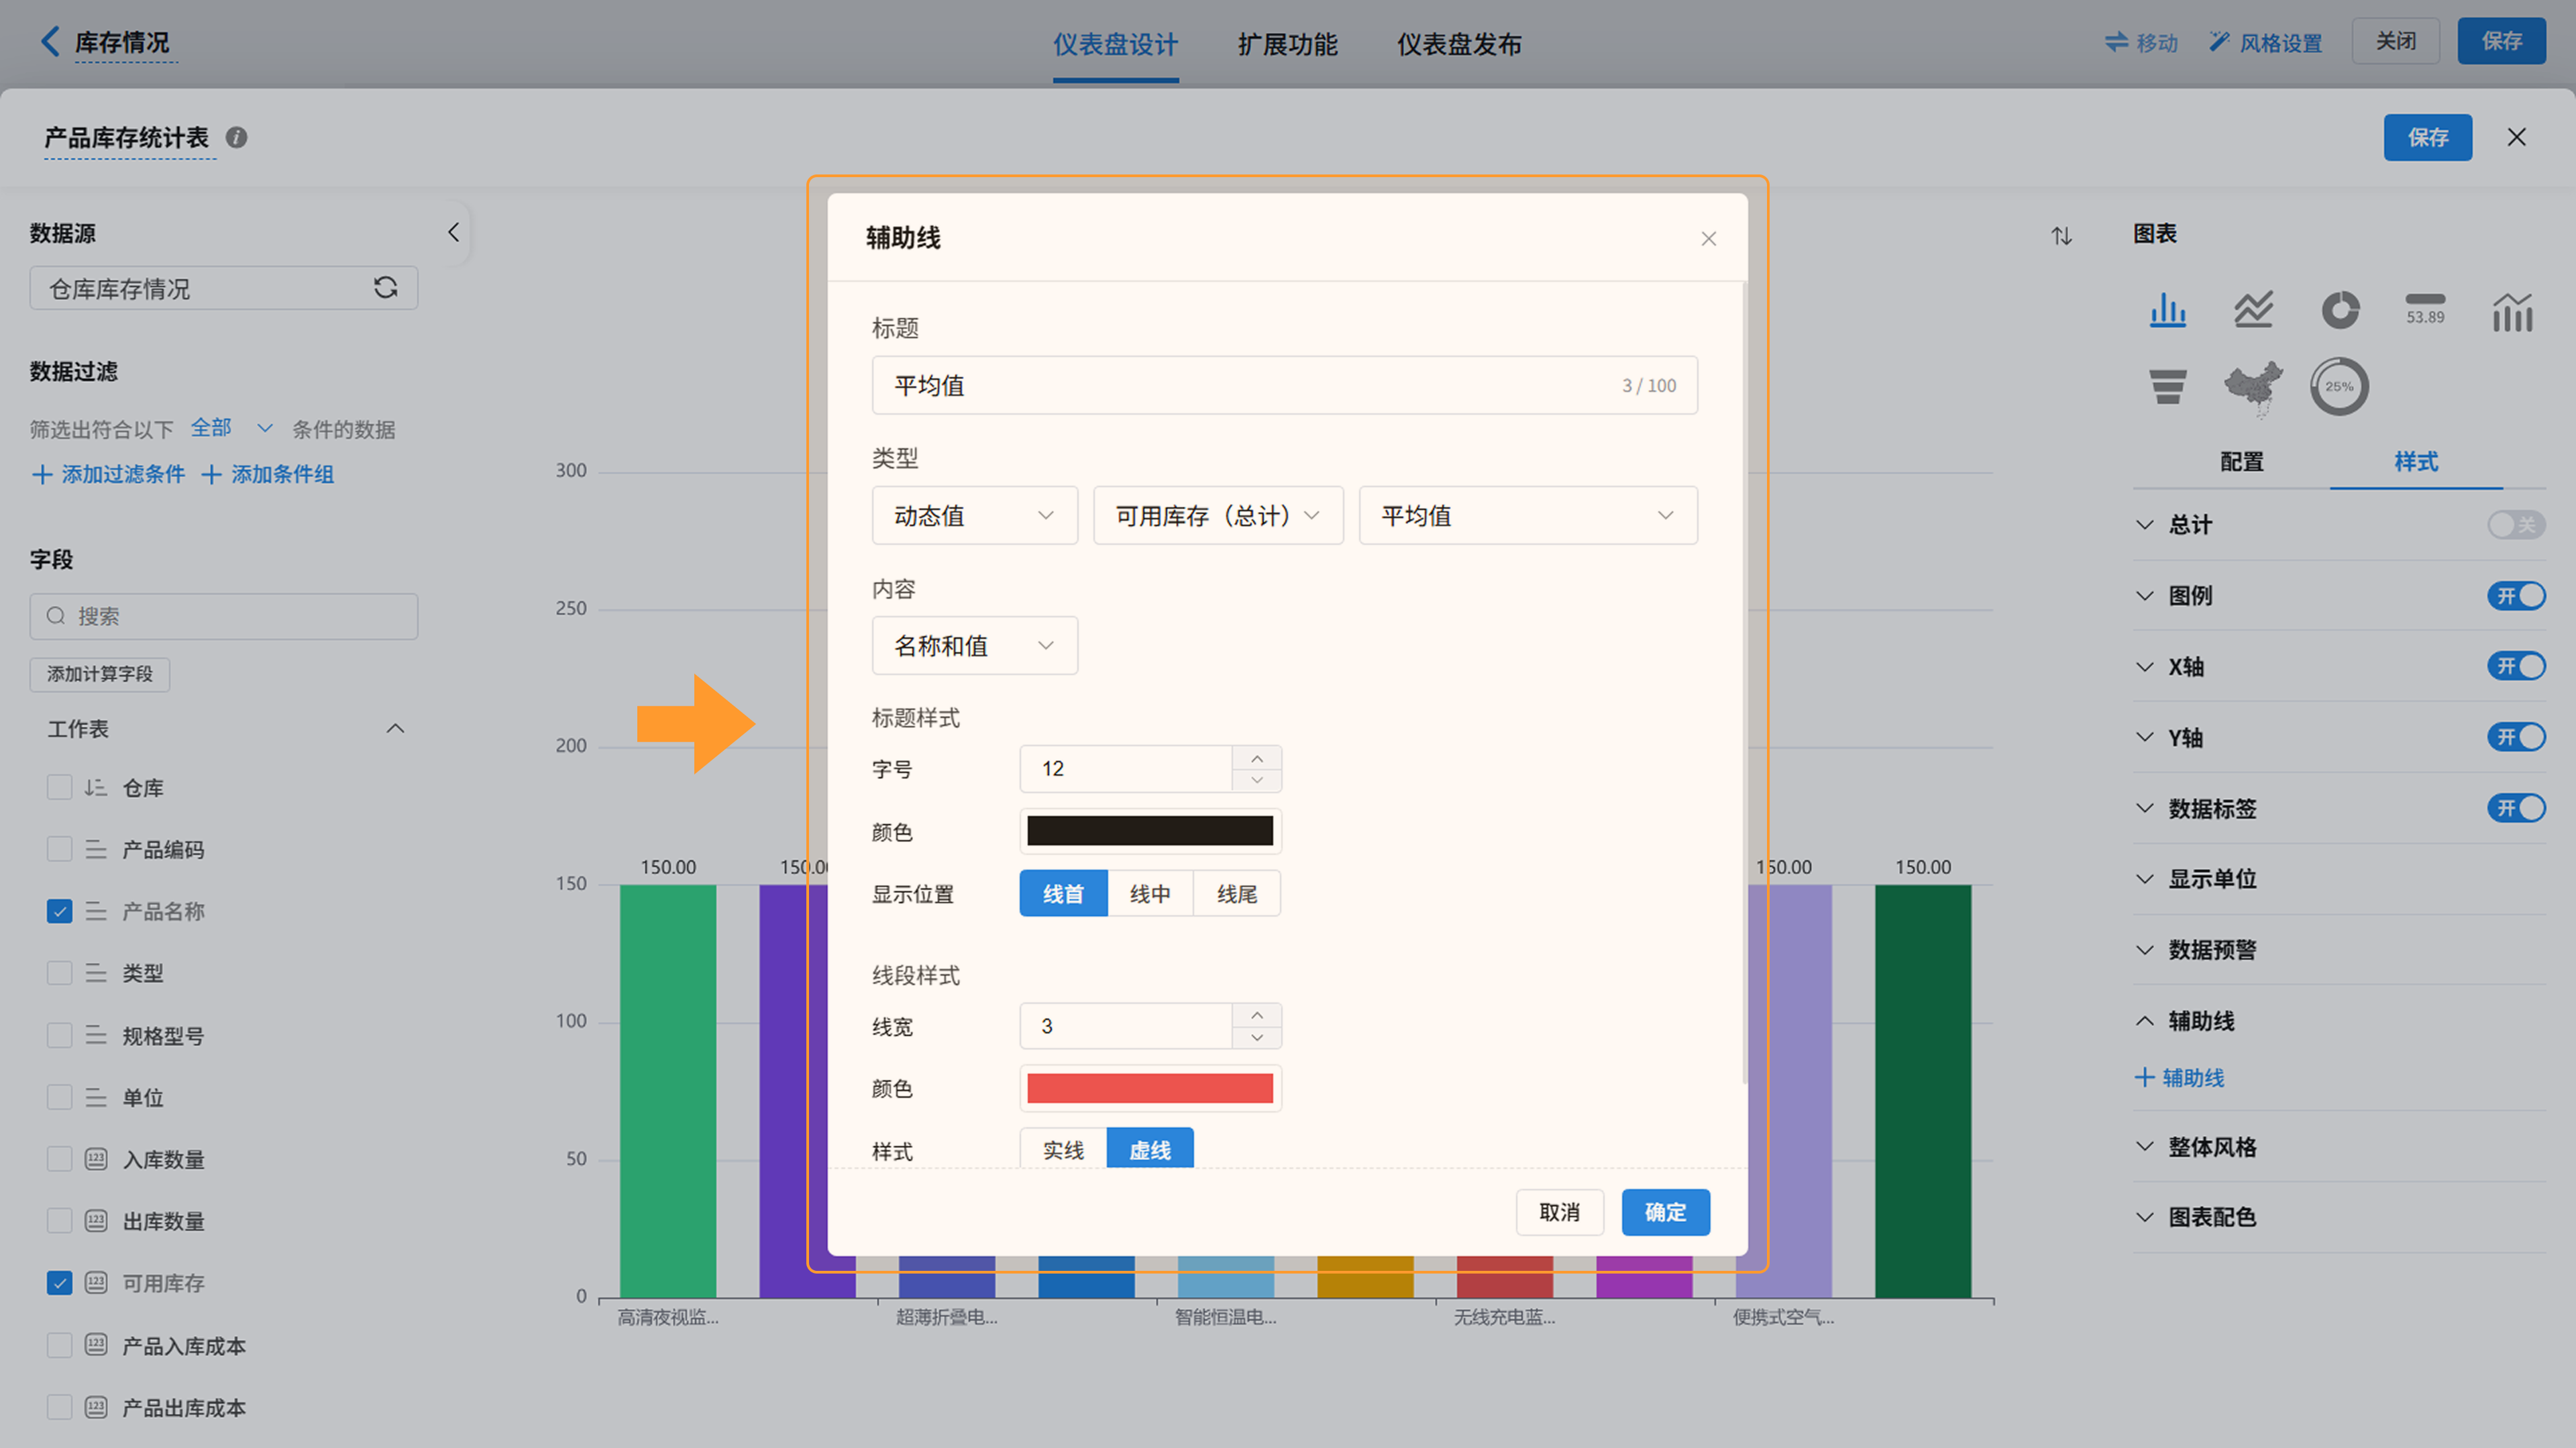This screenshot has height=1448, width=2576.
Task: Expand the 数据预警 section
Action: click(2211, 949)
